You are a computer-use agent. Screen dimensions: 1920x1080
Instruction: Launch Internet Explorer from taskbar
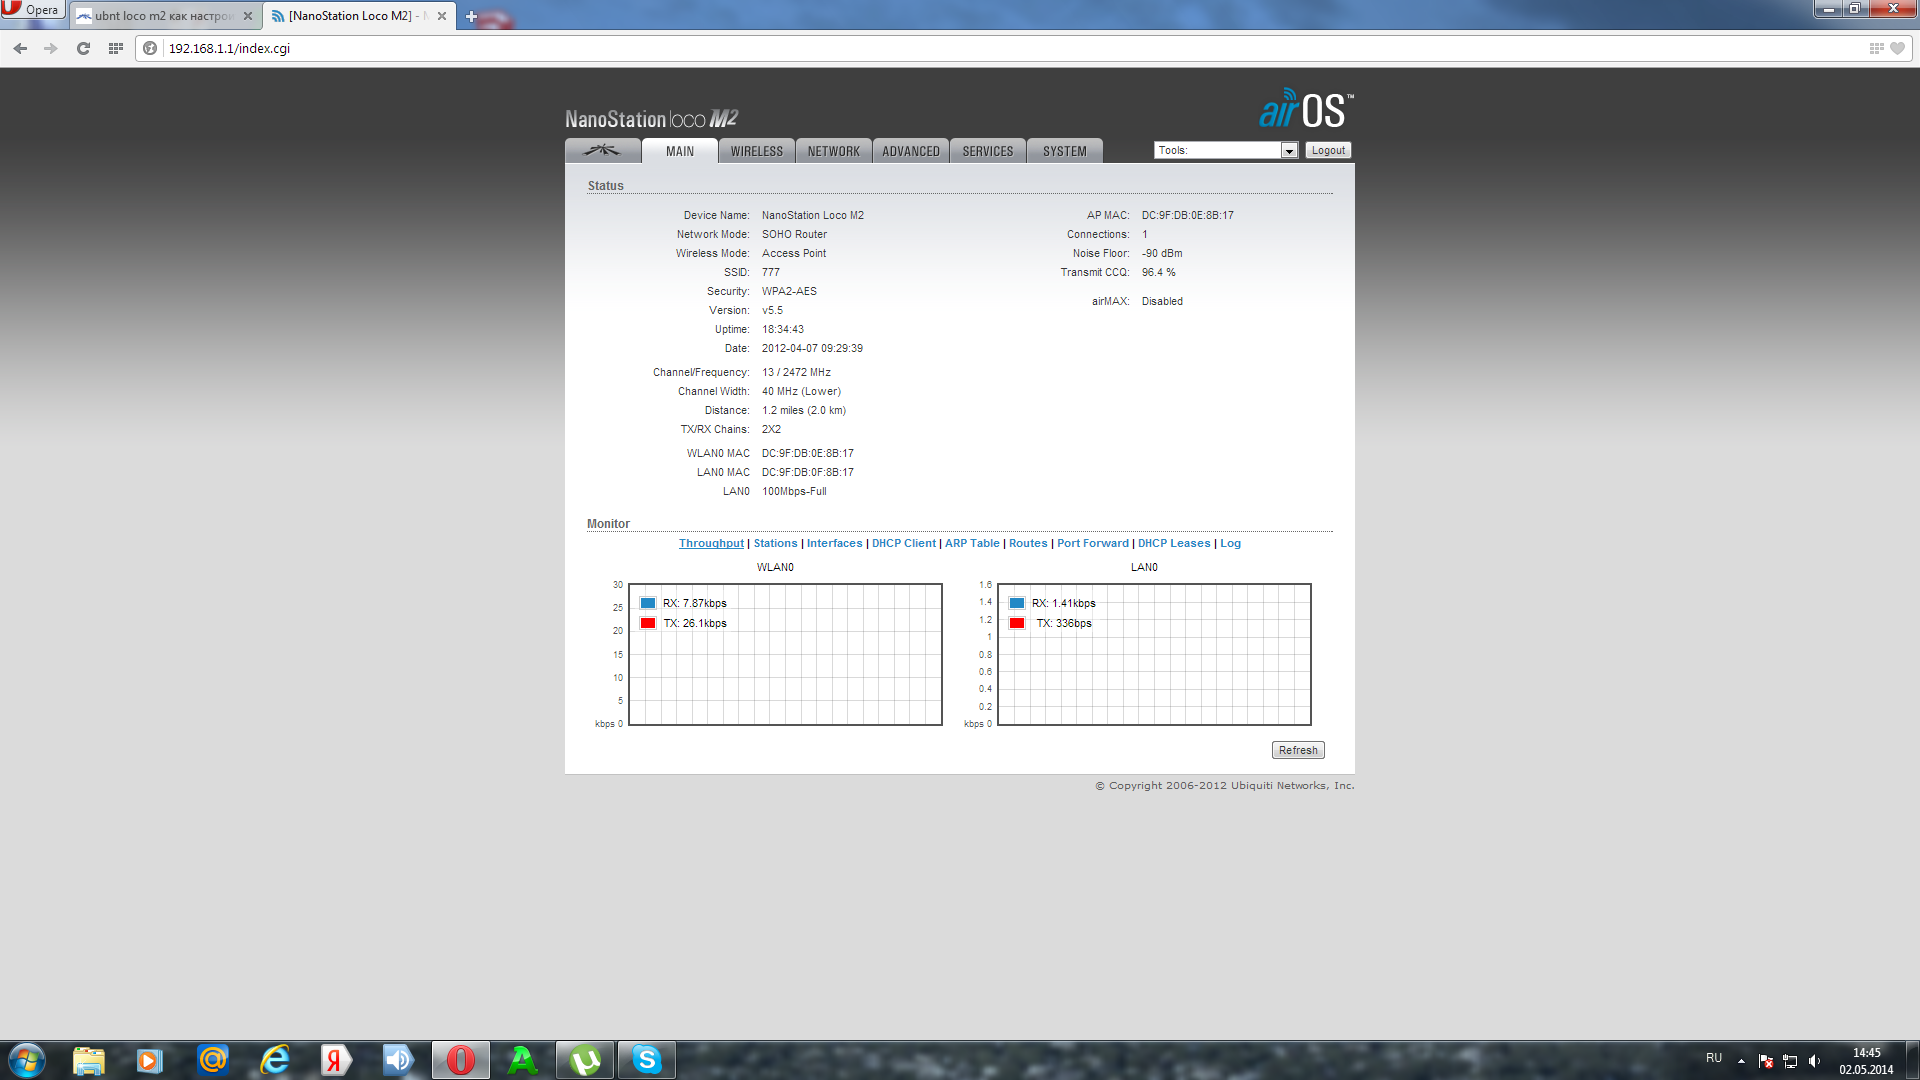pyautogui.click(x=275, y=1060)
